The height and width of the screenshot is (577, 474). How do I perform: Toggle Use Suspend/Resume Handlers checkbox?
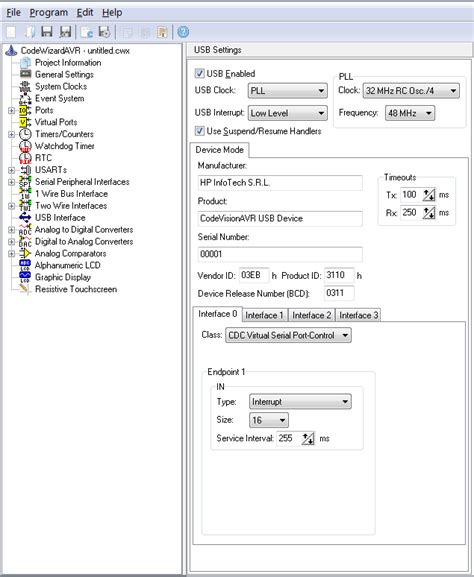click(x=199, y=131)
